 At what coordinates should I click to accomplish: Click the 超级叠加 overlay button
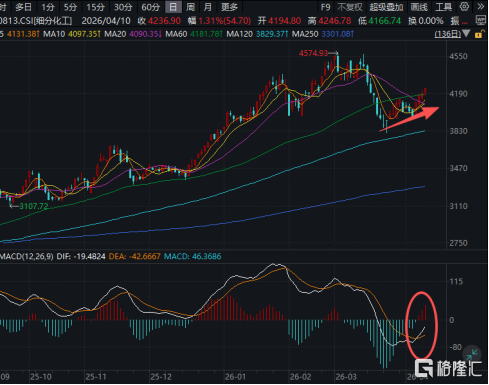point(386,7)
